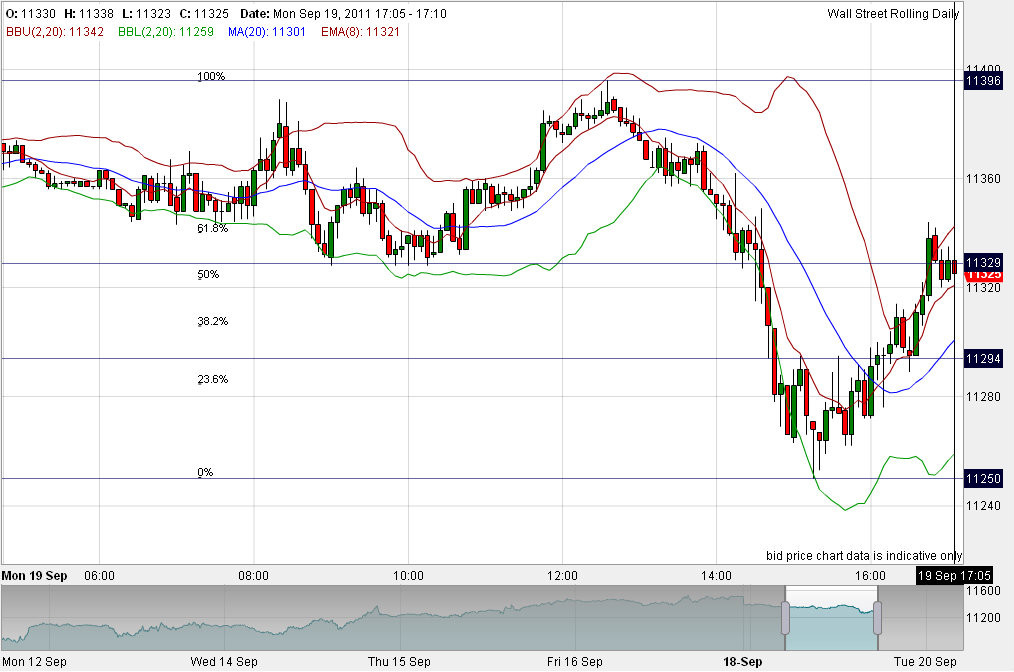Click 18-Sep in the navigator
Image resolution: width=1014 pixels, height=672 pixels.
tap(742, 662)
